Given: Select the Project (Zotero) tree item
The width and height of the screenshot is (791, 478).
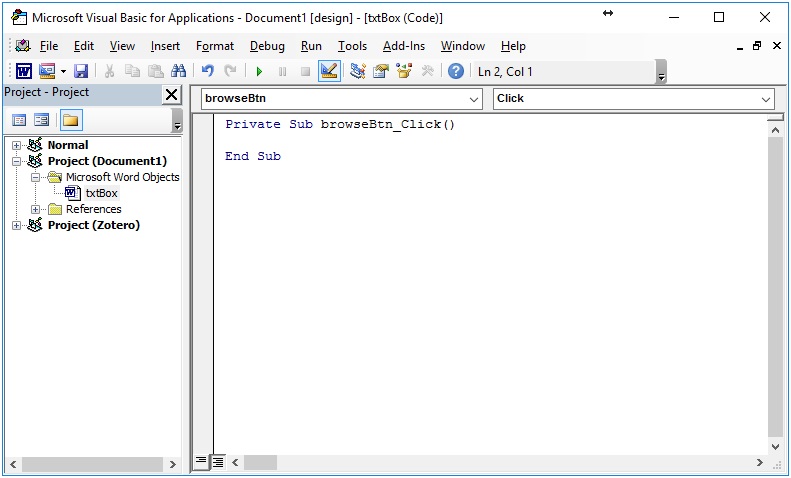Looking at the screenshot, I should (x=94, y=225).
